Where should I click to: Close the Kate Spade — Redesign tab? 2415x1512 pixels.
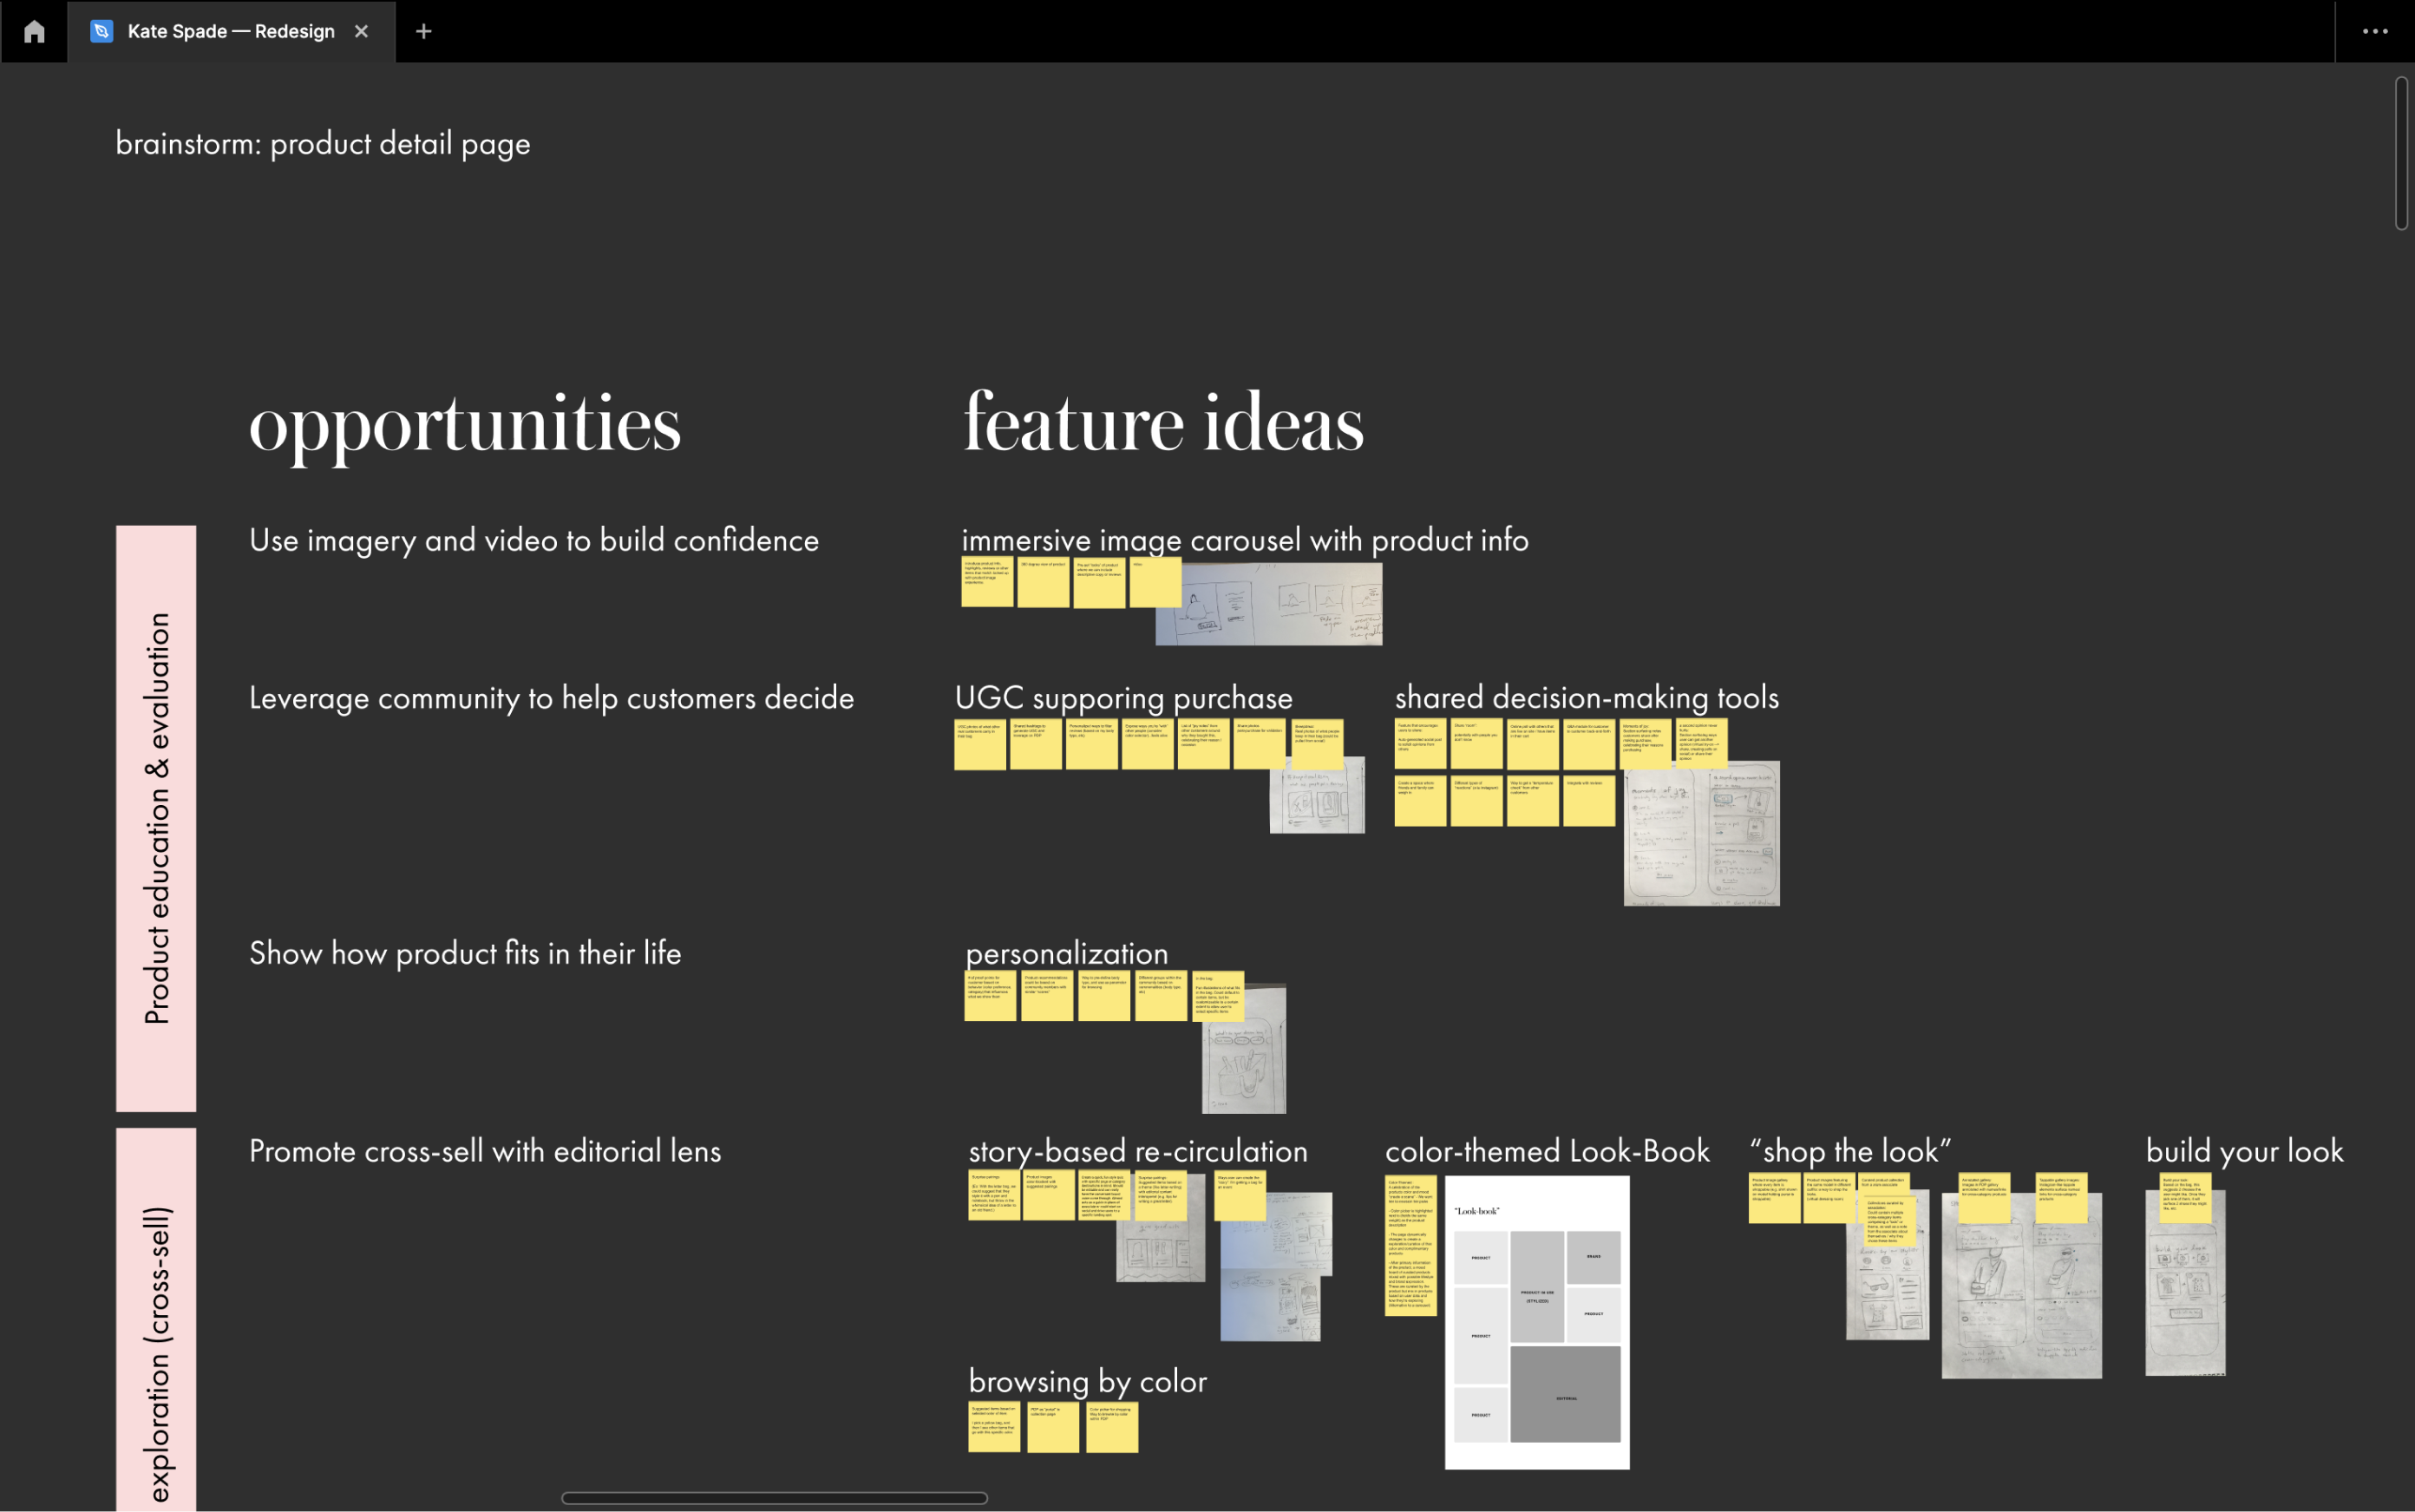coord(361,31)
